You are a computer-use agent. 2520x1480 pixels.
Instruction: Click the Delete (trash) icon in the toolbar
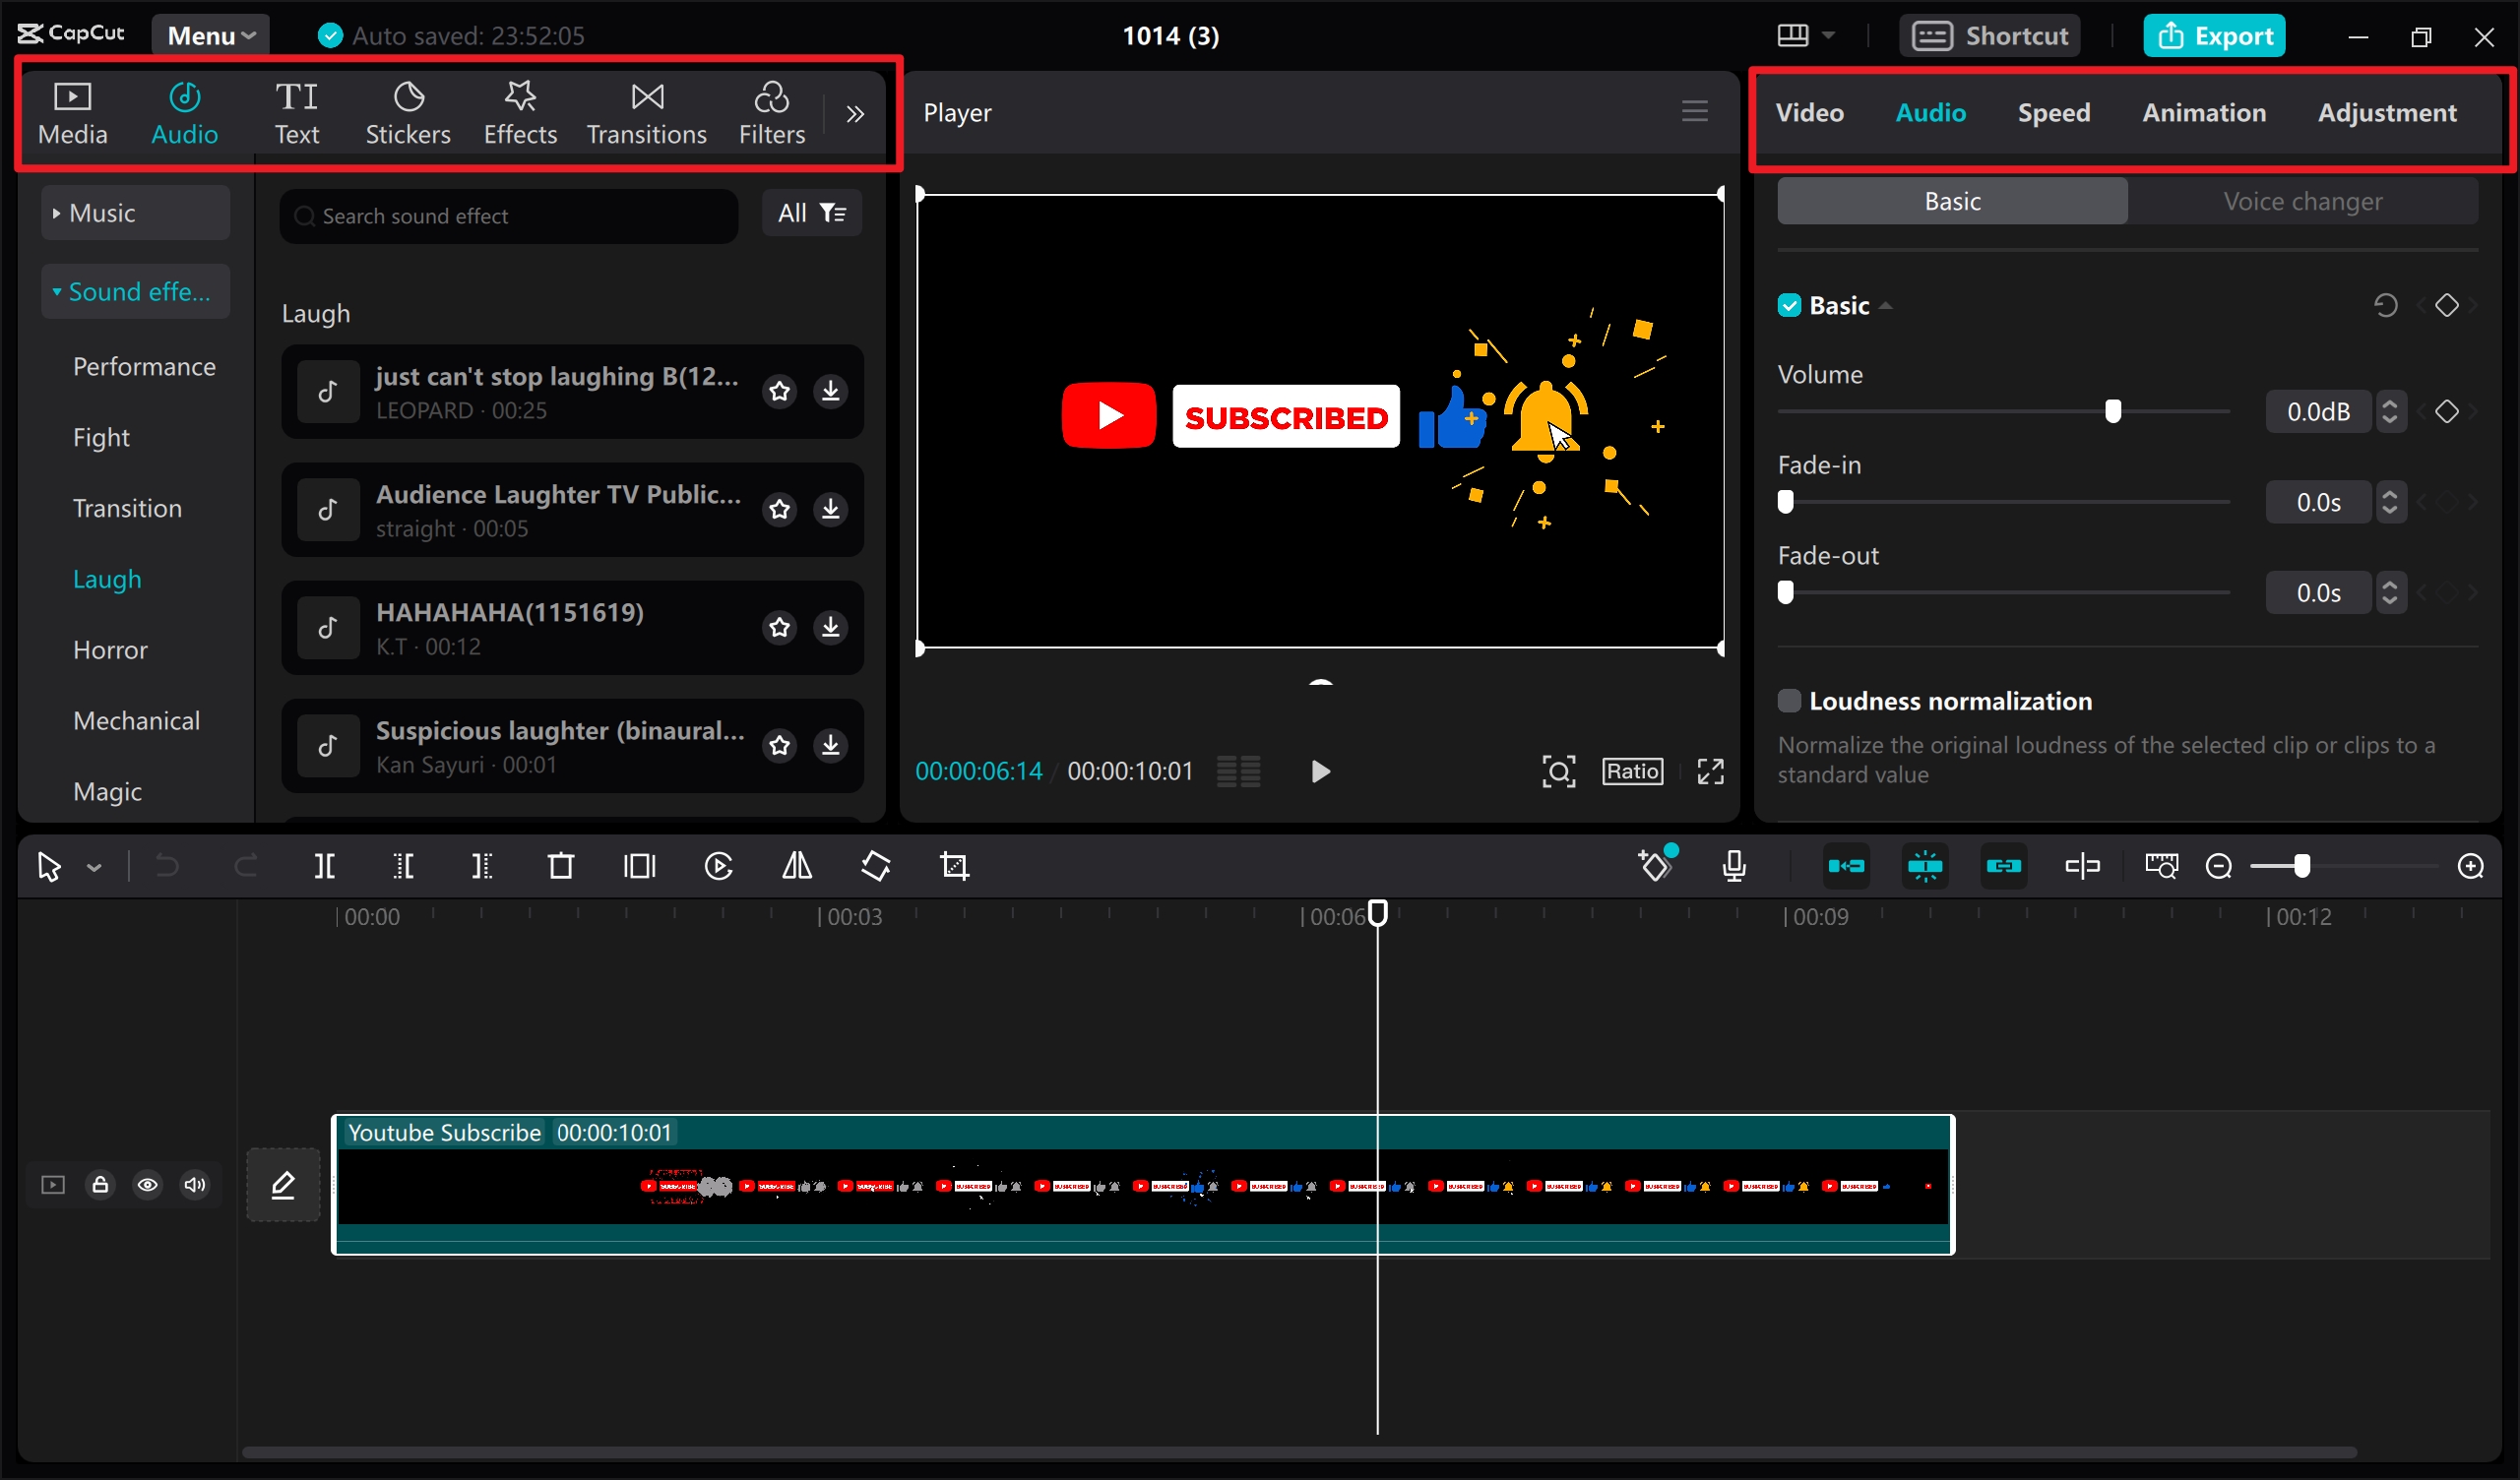[560, 866]
